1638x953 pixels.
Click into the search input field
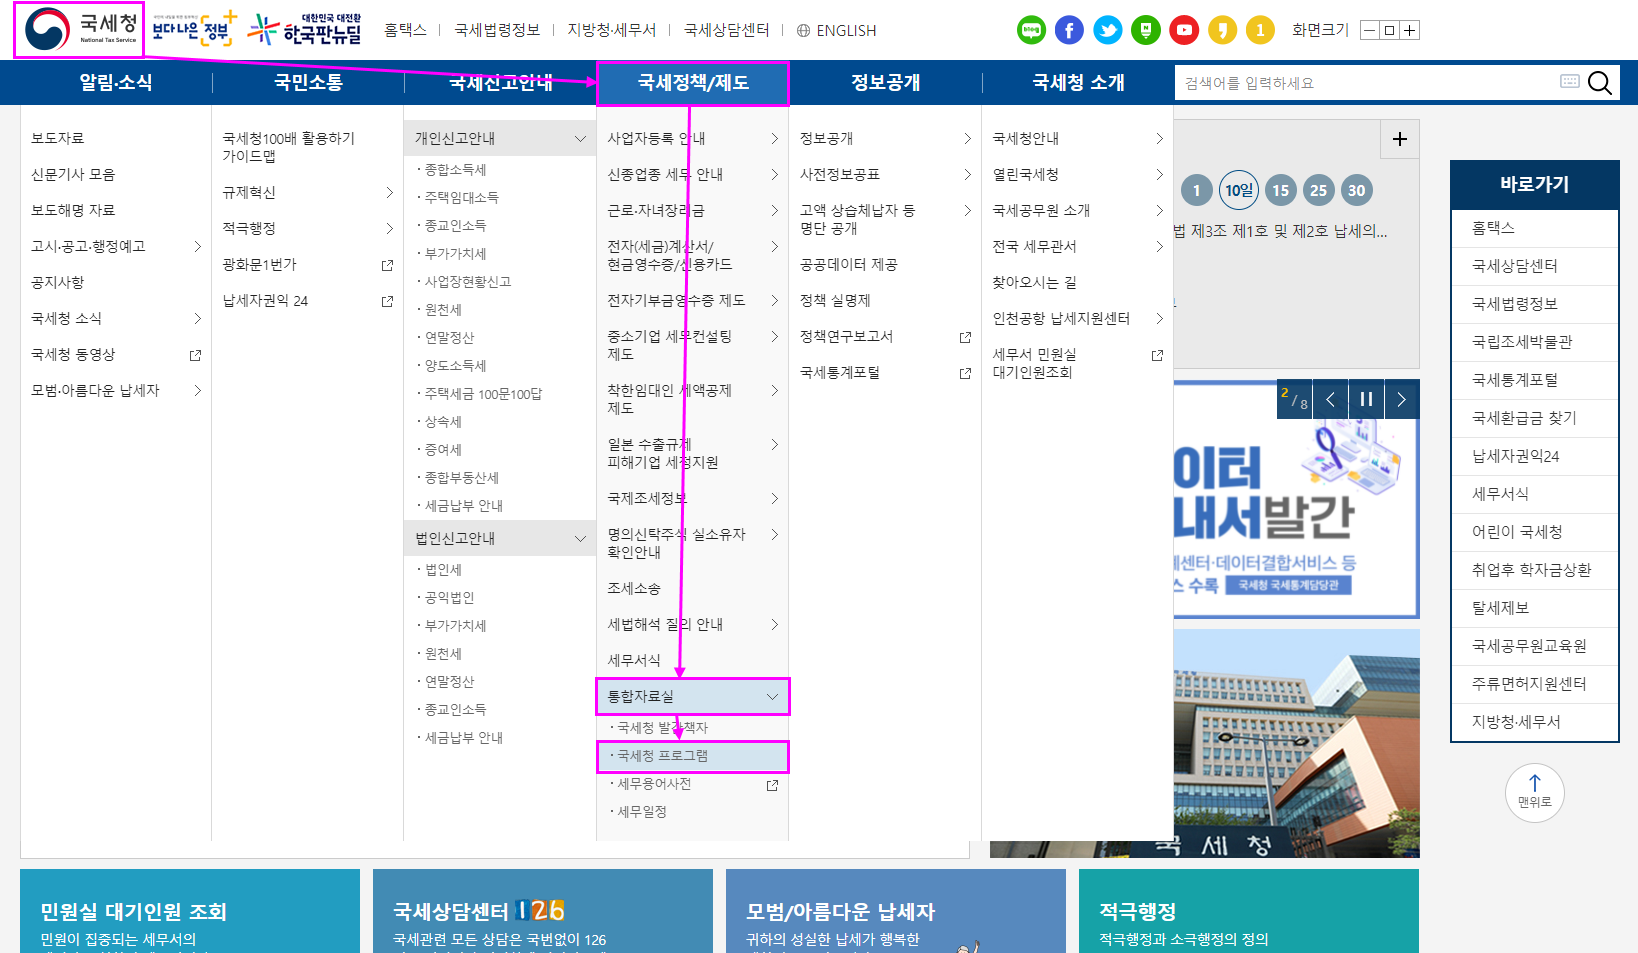click(1365, 83)
